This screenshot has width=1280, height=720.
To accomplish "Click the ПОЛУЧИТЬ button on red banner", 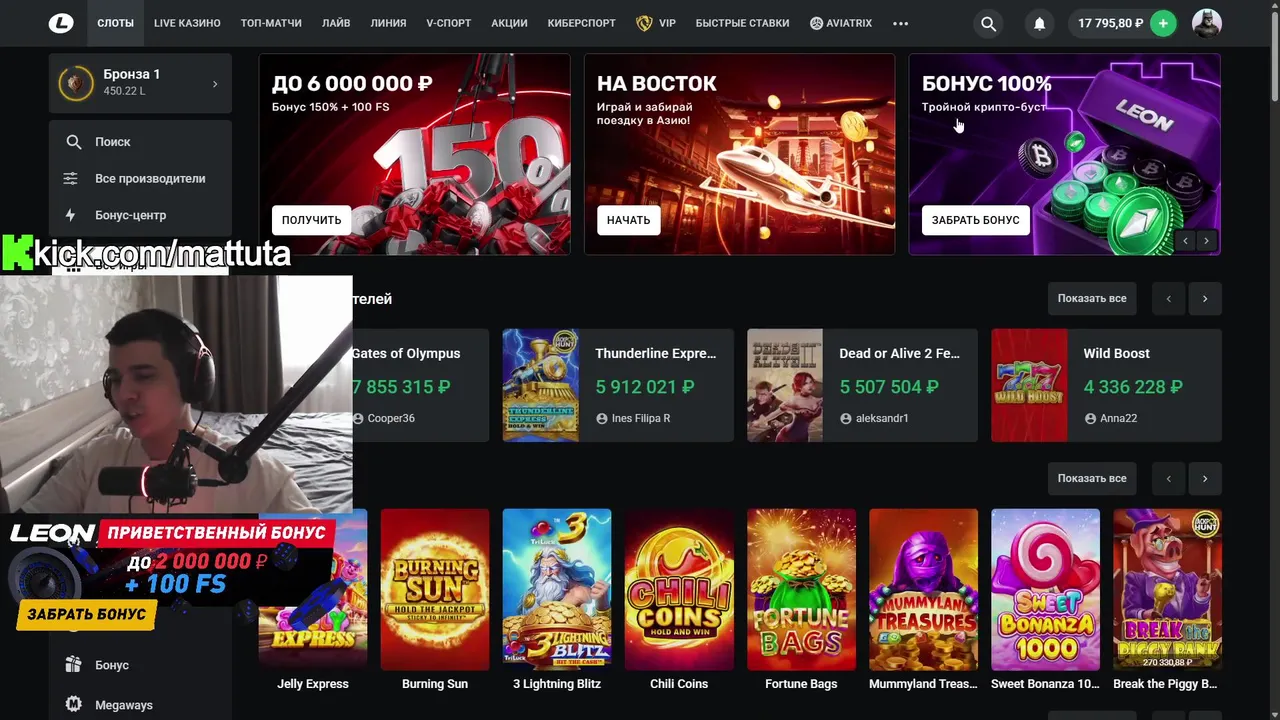I will coord(311,220).
